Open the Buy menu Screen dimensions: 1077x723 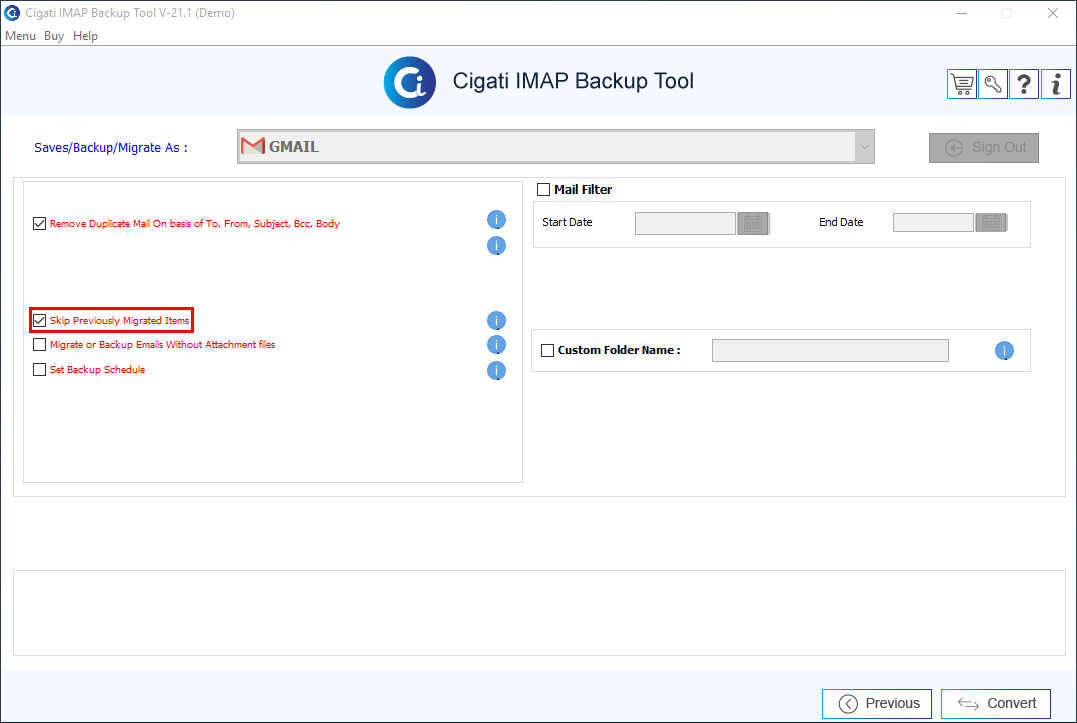click(54, 36)
